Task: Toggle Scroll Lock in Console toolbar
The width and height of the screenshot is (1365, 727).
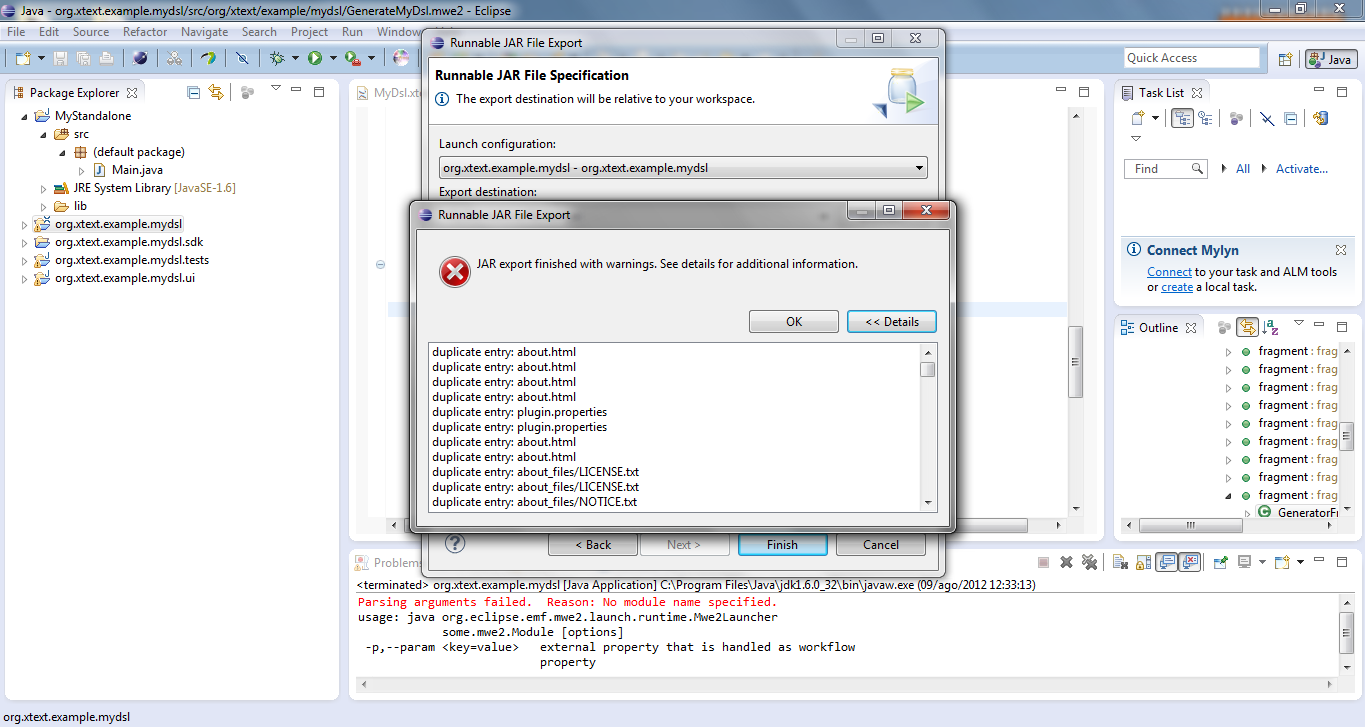Action: pyautogui.click(x=1144, y=563)
